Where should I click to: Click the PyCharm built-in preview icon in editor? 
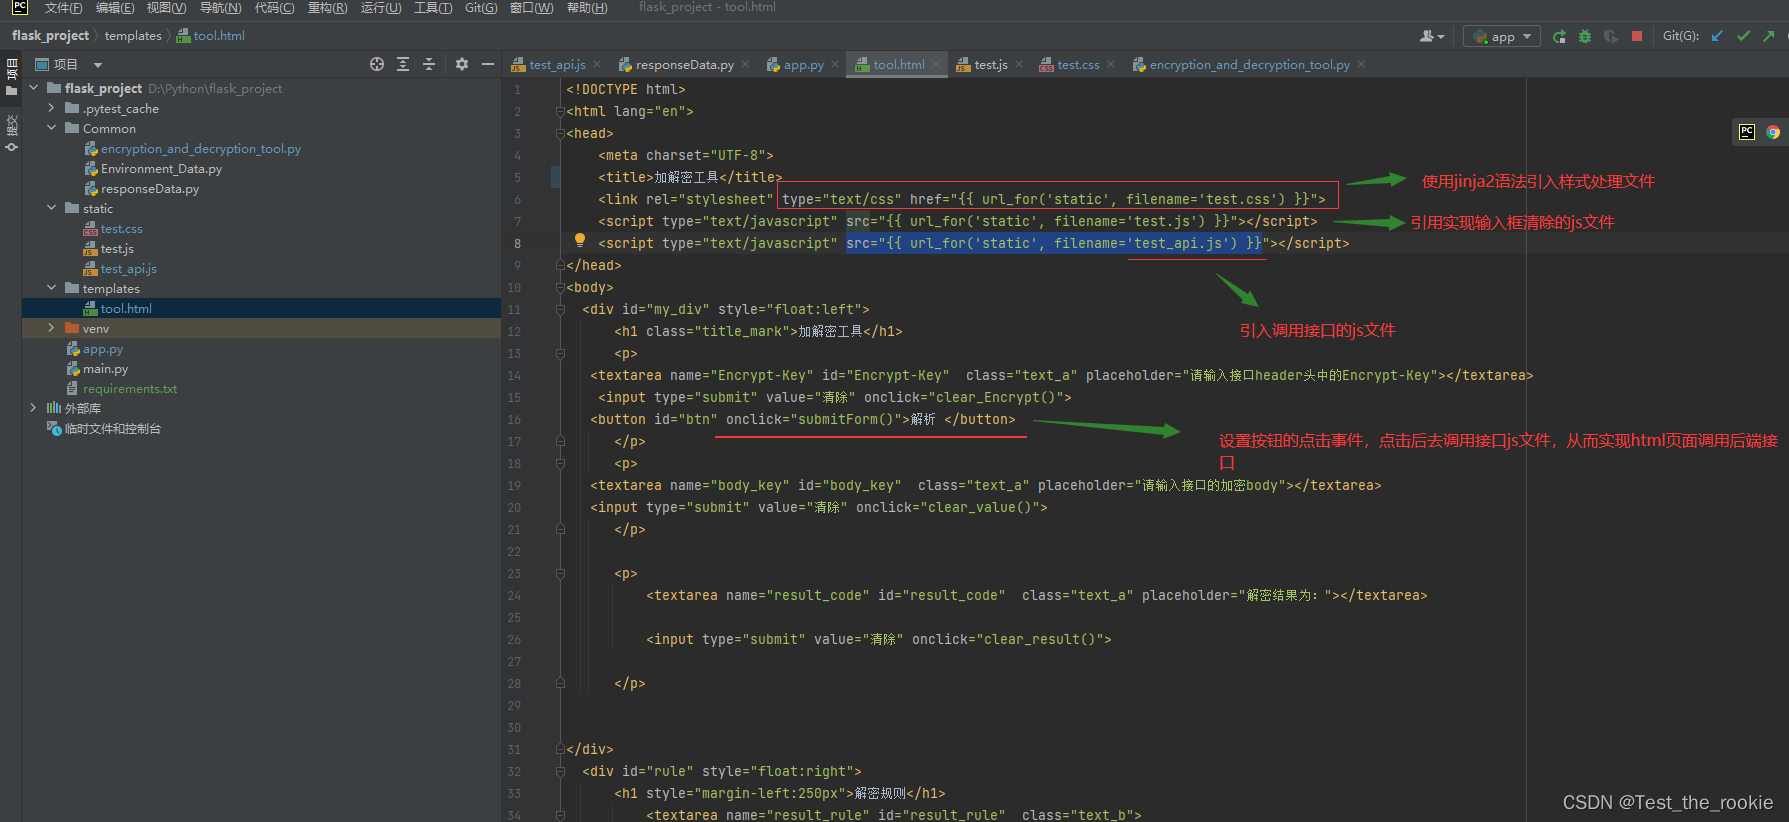click(x=1747, y=132)
